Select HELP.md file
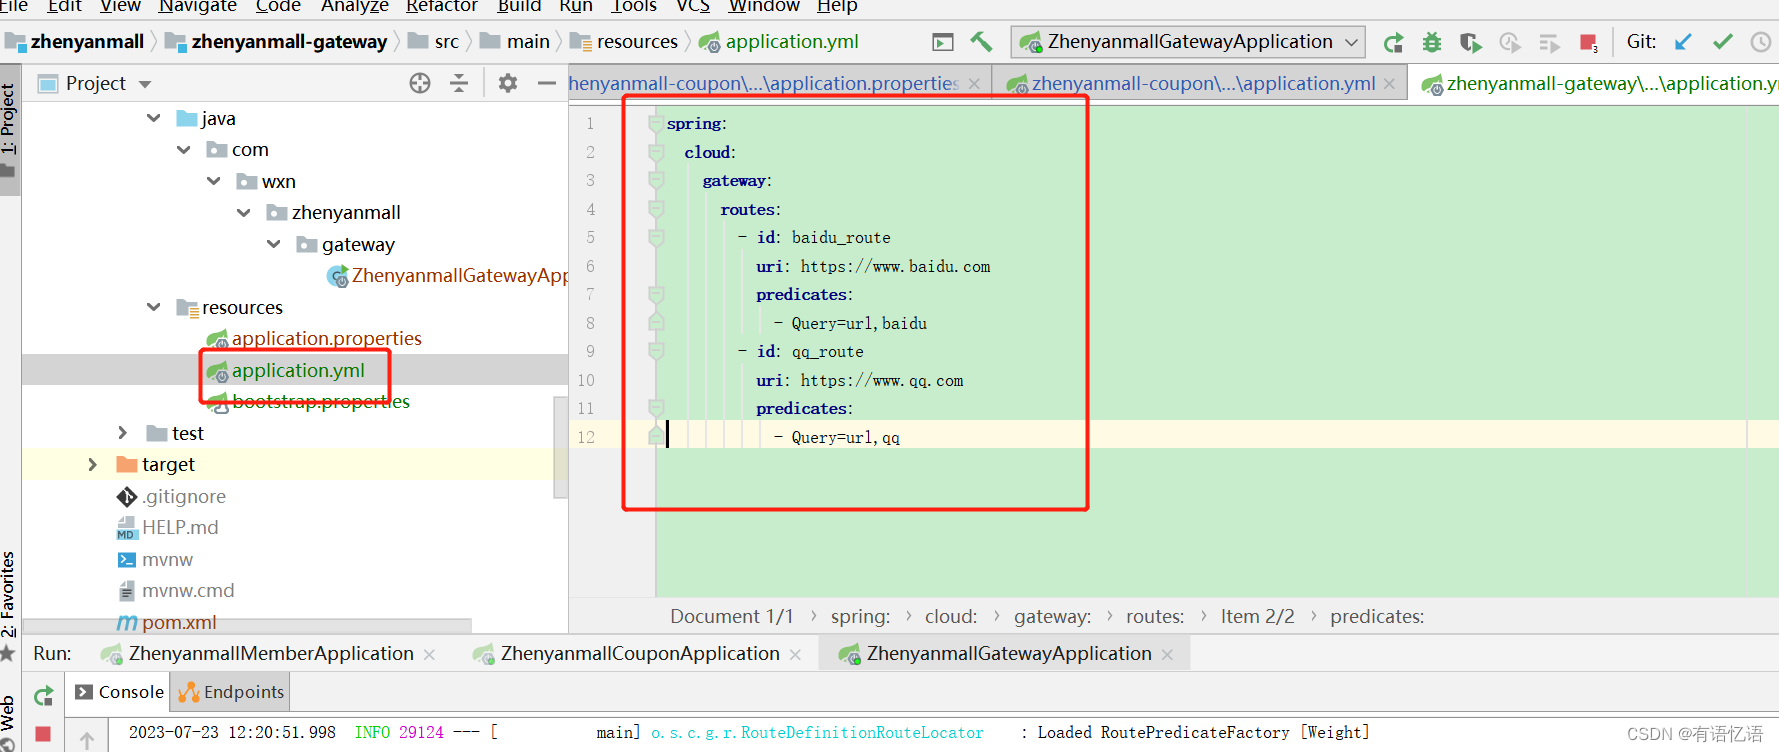The height and width of the screenshot is (752, 1779). 180,528
